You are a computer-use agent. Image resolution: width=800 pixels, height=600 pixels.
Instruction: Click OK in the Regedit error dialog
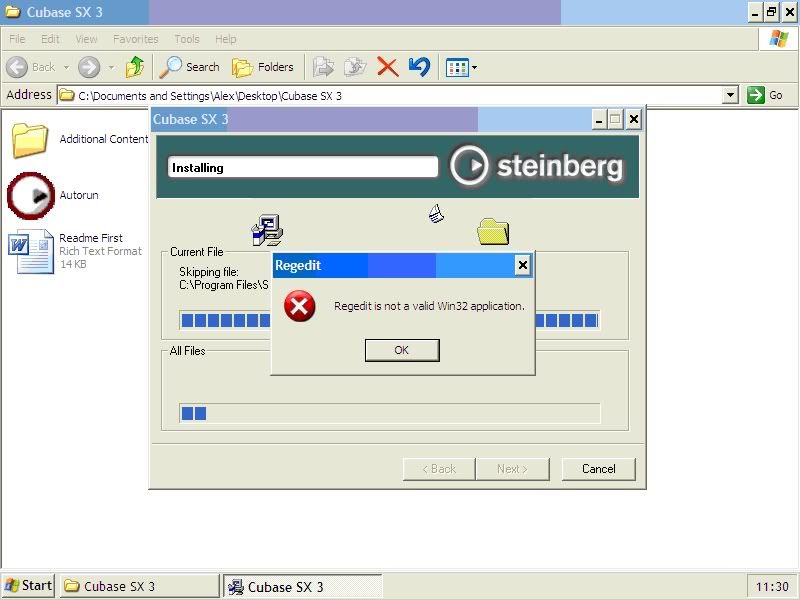pos(402,350)
